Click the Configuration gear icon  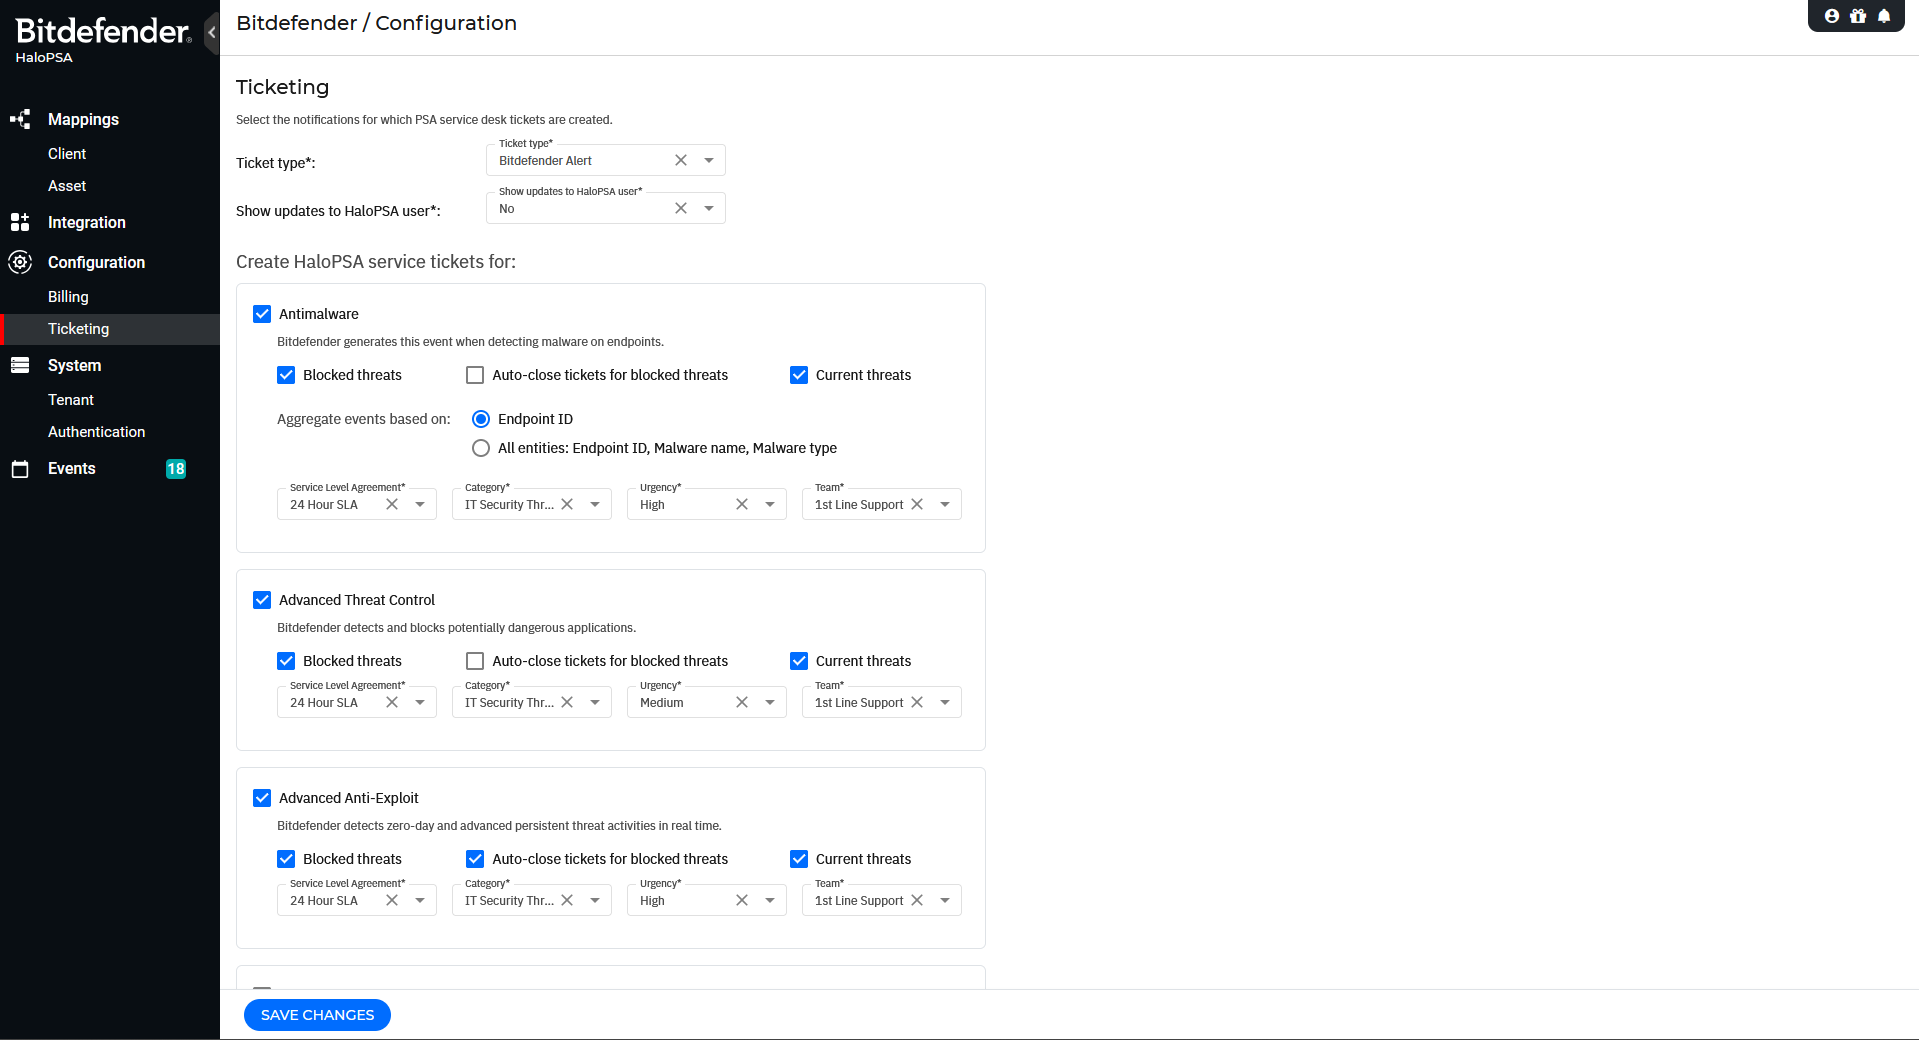(20, 262)
